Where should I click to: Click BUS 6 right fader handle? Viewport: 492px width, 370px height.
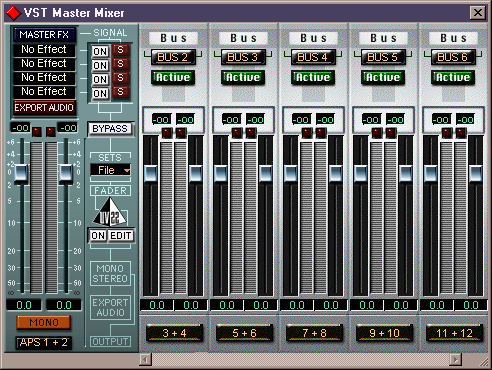click(x=476, y=173)
